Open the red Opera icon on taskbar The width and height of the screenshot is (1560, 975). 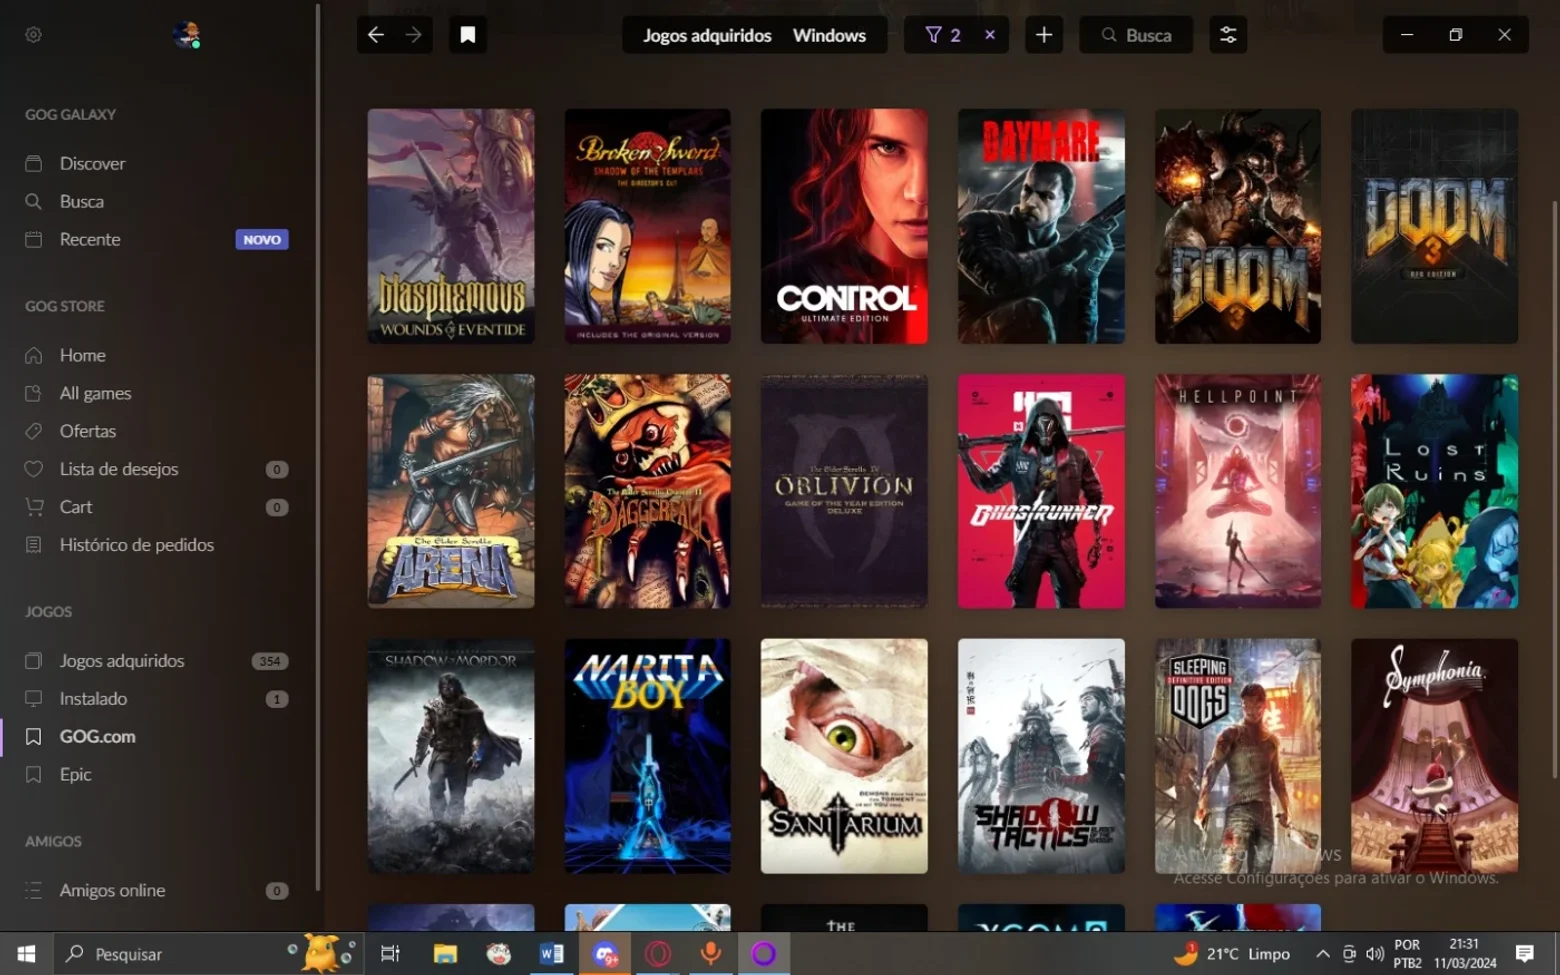click(658, 954)
